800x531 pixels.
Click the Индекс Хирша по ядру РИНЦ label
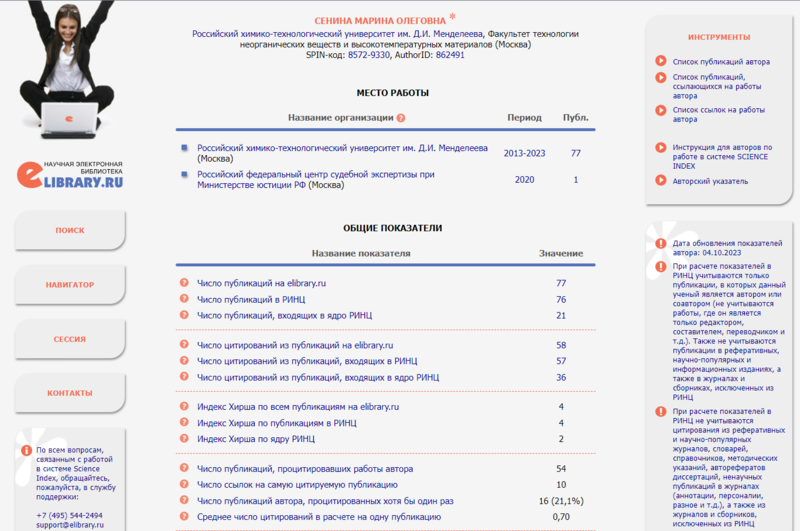click(x=256, y=439)
